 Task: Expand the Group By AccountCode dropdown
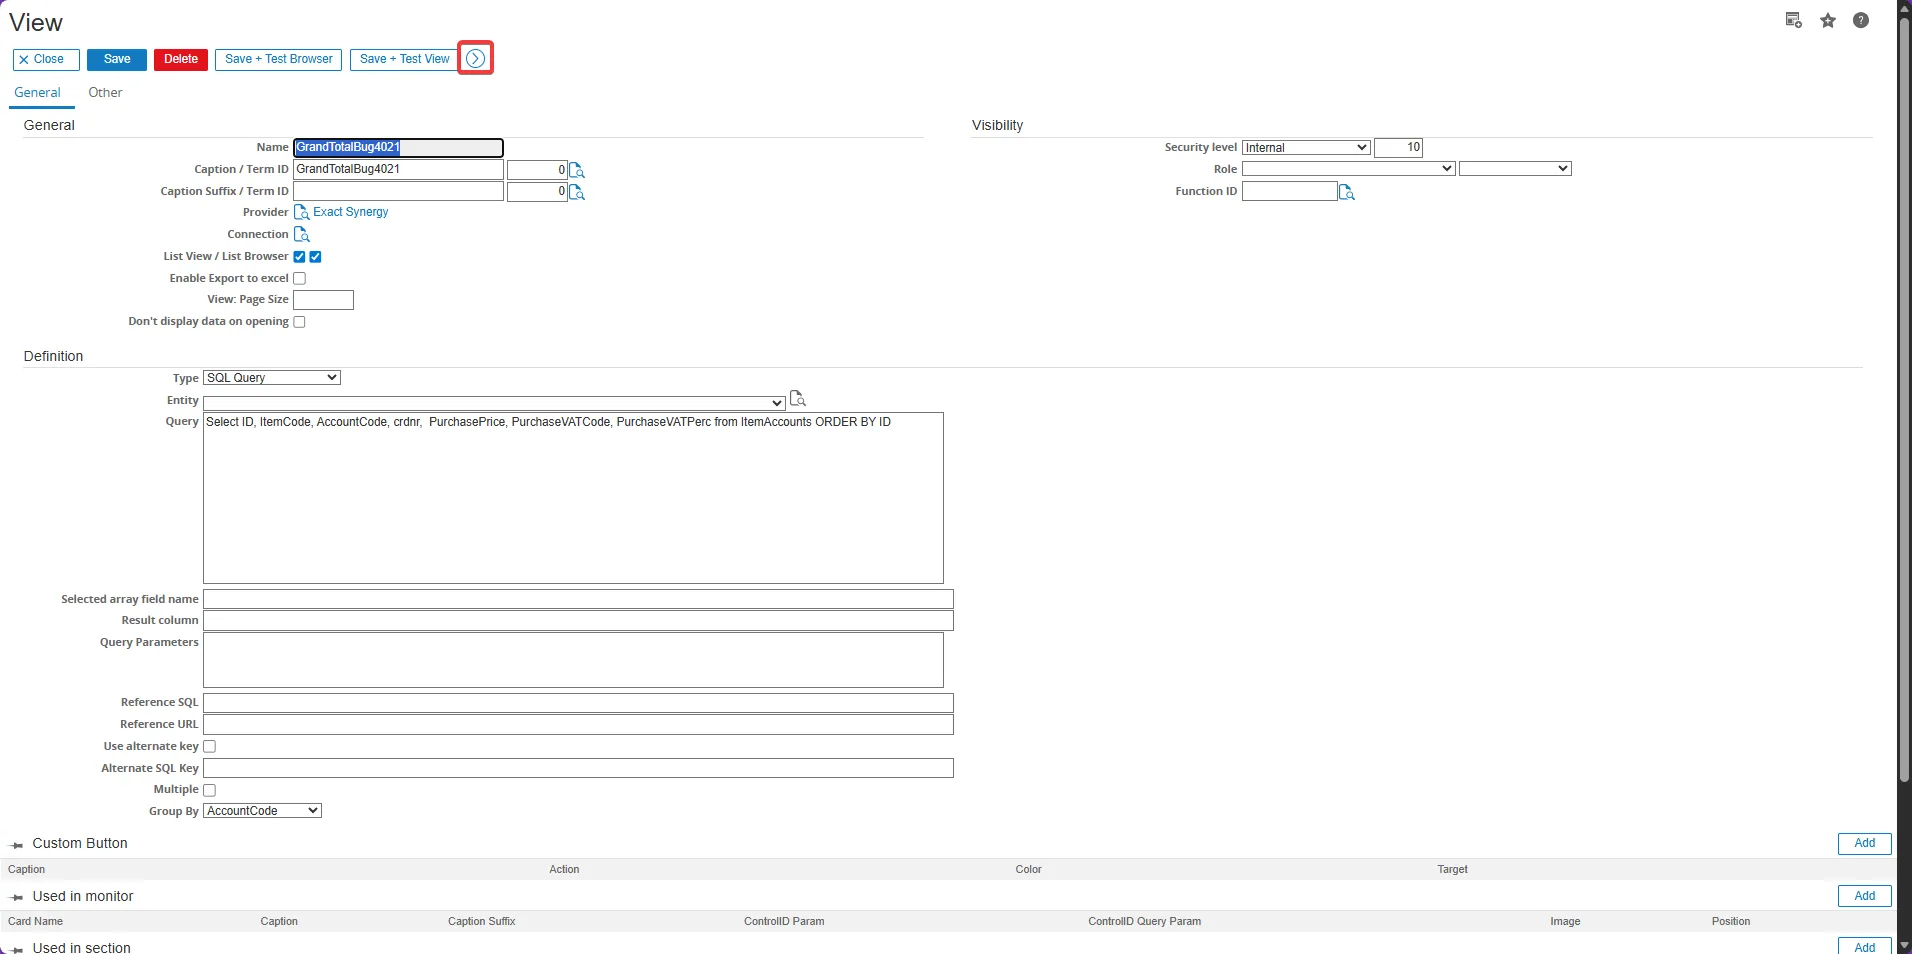(x=262, y=811)
